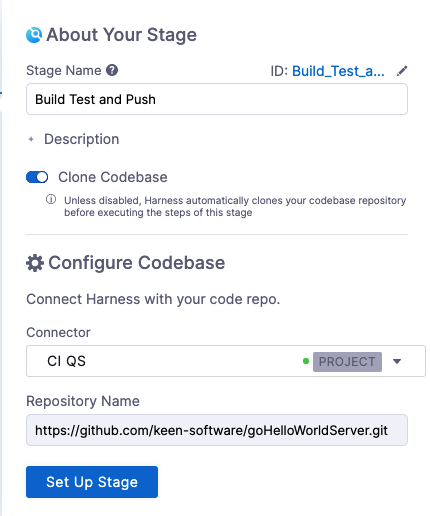Open the Connector dropdown arrow

[x=397, y=361]
